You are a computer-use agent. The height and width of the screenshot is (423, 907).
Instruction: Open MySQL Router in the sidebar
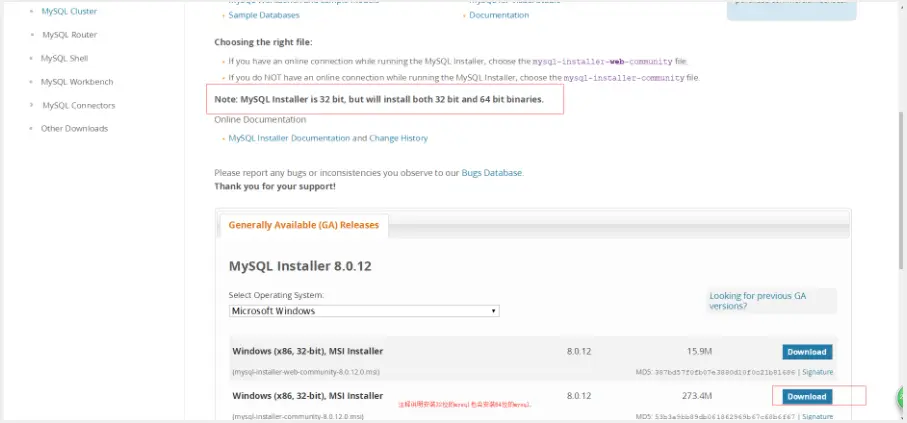[69, 35]
